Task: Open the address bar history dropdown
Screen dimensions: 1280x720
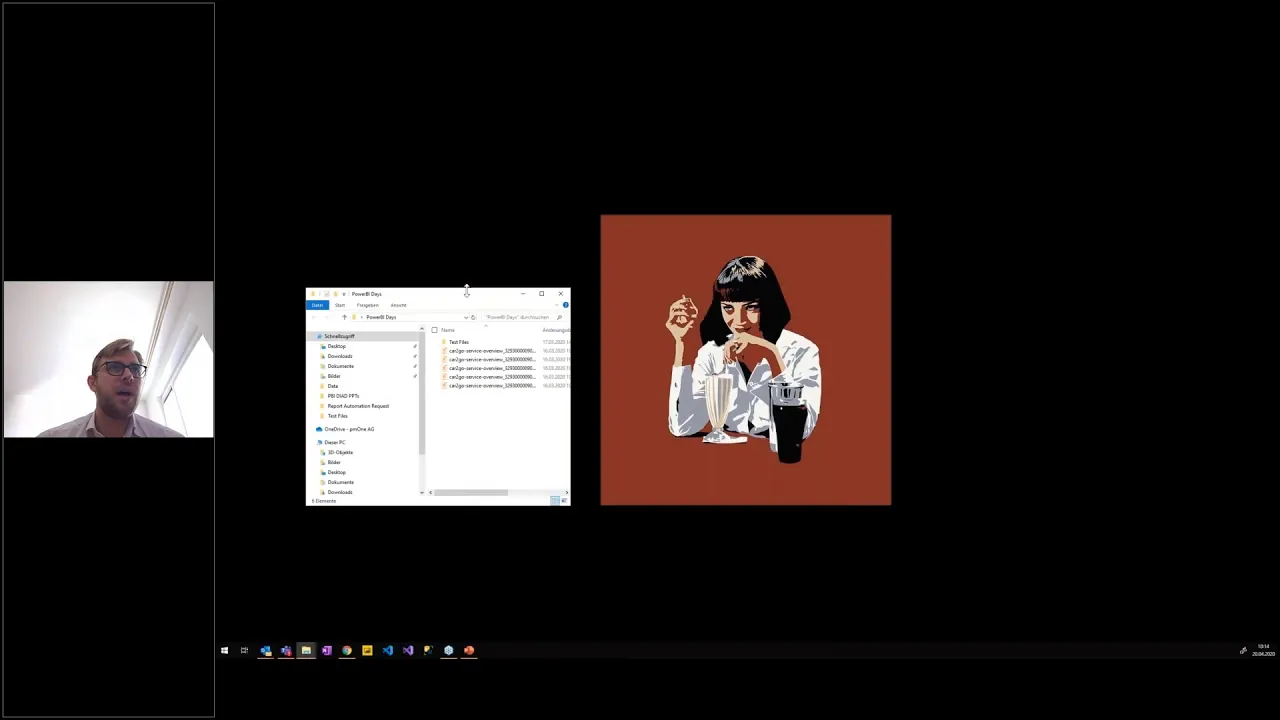Action: (466, 317)
